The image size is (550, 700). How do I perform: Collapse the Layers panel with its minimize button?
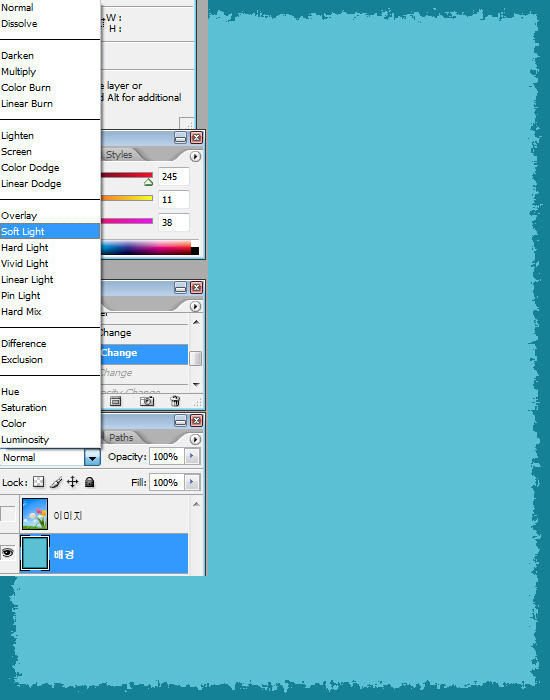click(180, 421)
